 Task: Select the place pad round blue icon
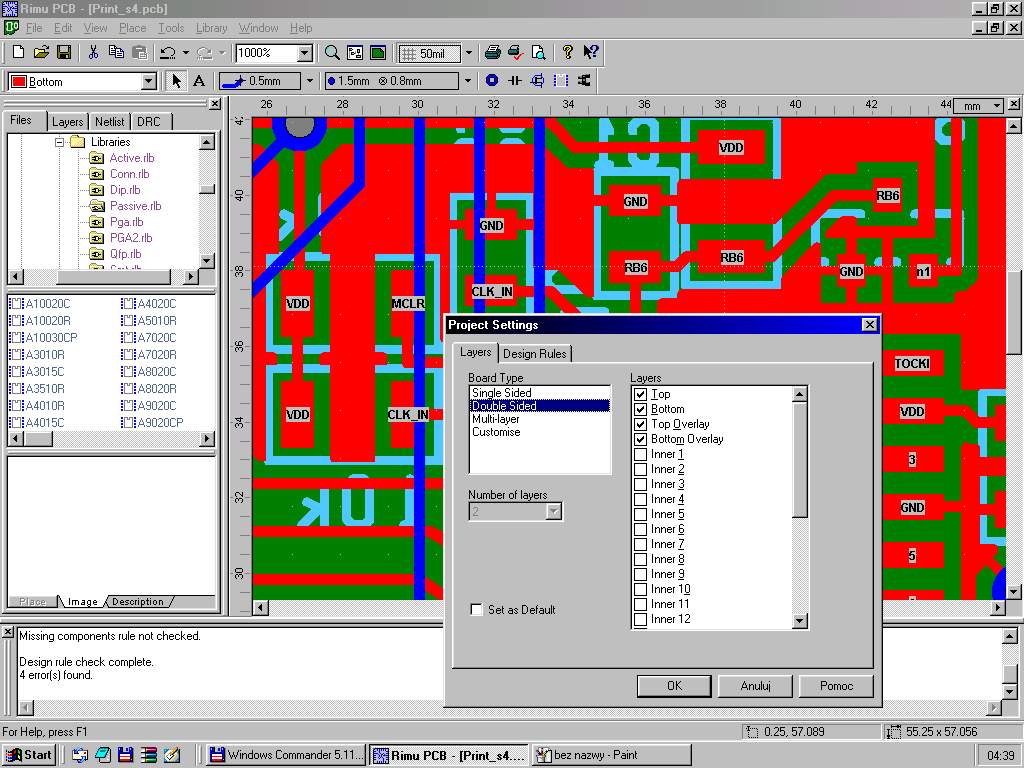[x=492, y=81]
